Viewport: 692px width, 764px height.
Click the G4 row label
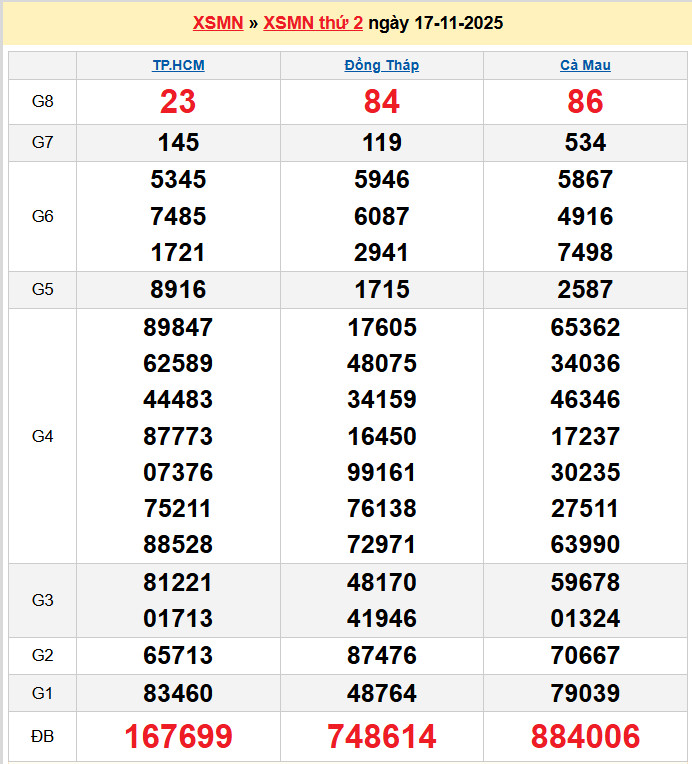point(42,436)
